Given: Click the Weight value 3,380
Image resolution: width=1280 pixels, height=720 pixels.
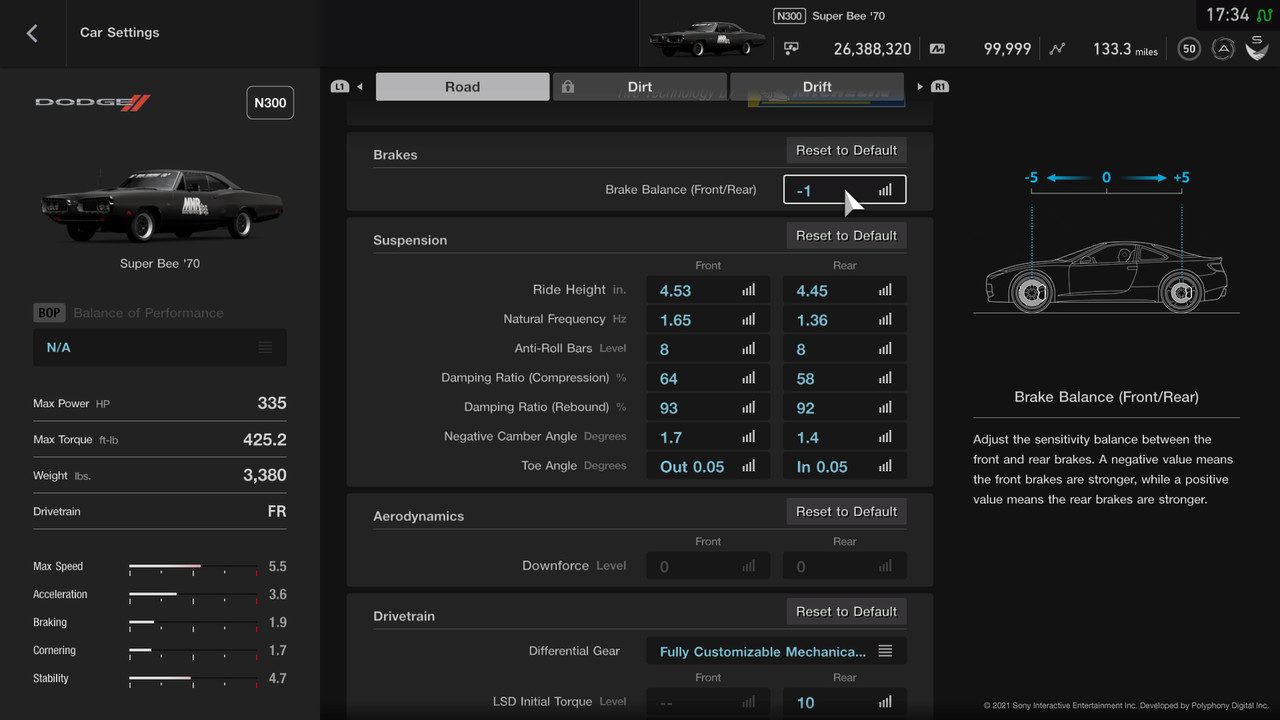Looking at the screenshot, I should click(x=265, y=476).
